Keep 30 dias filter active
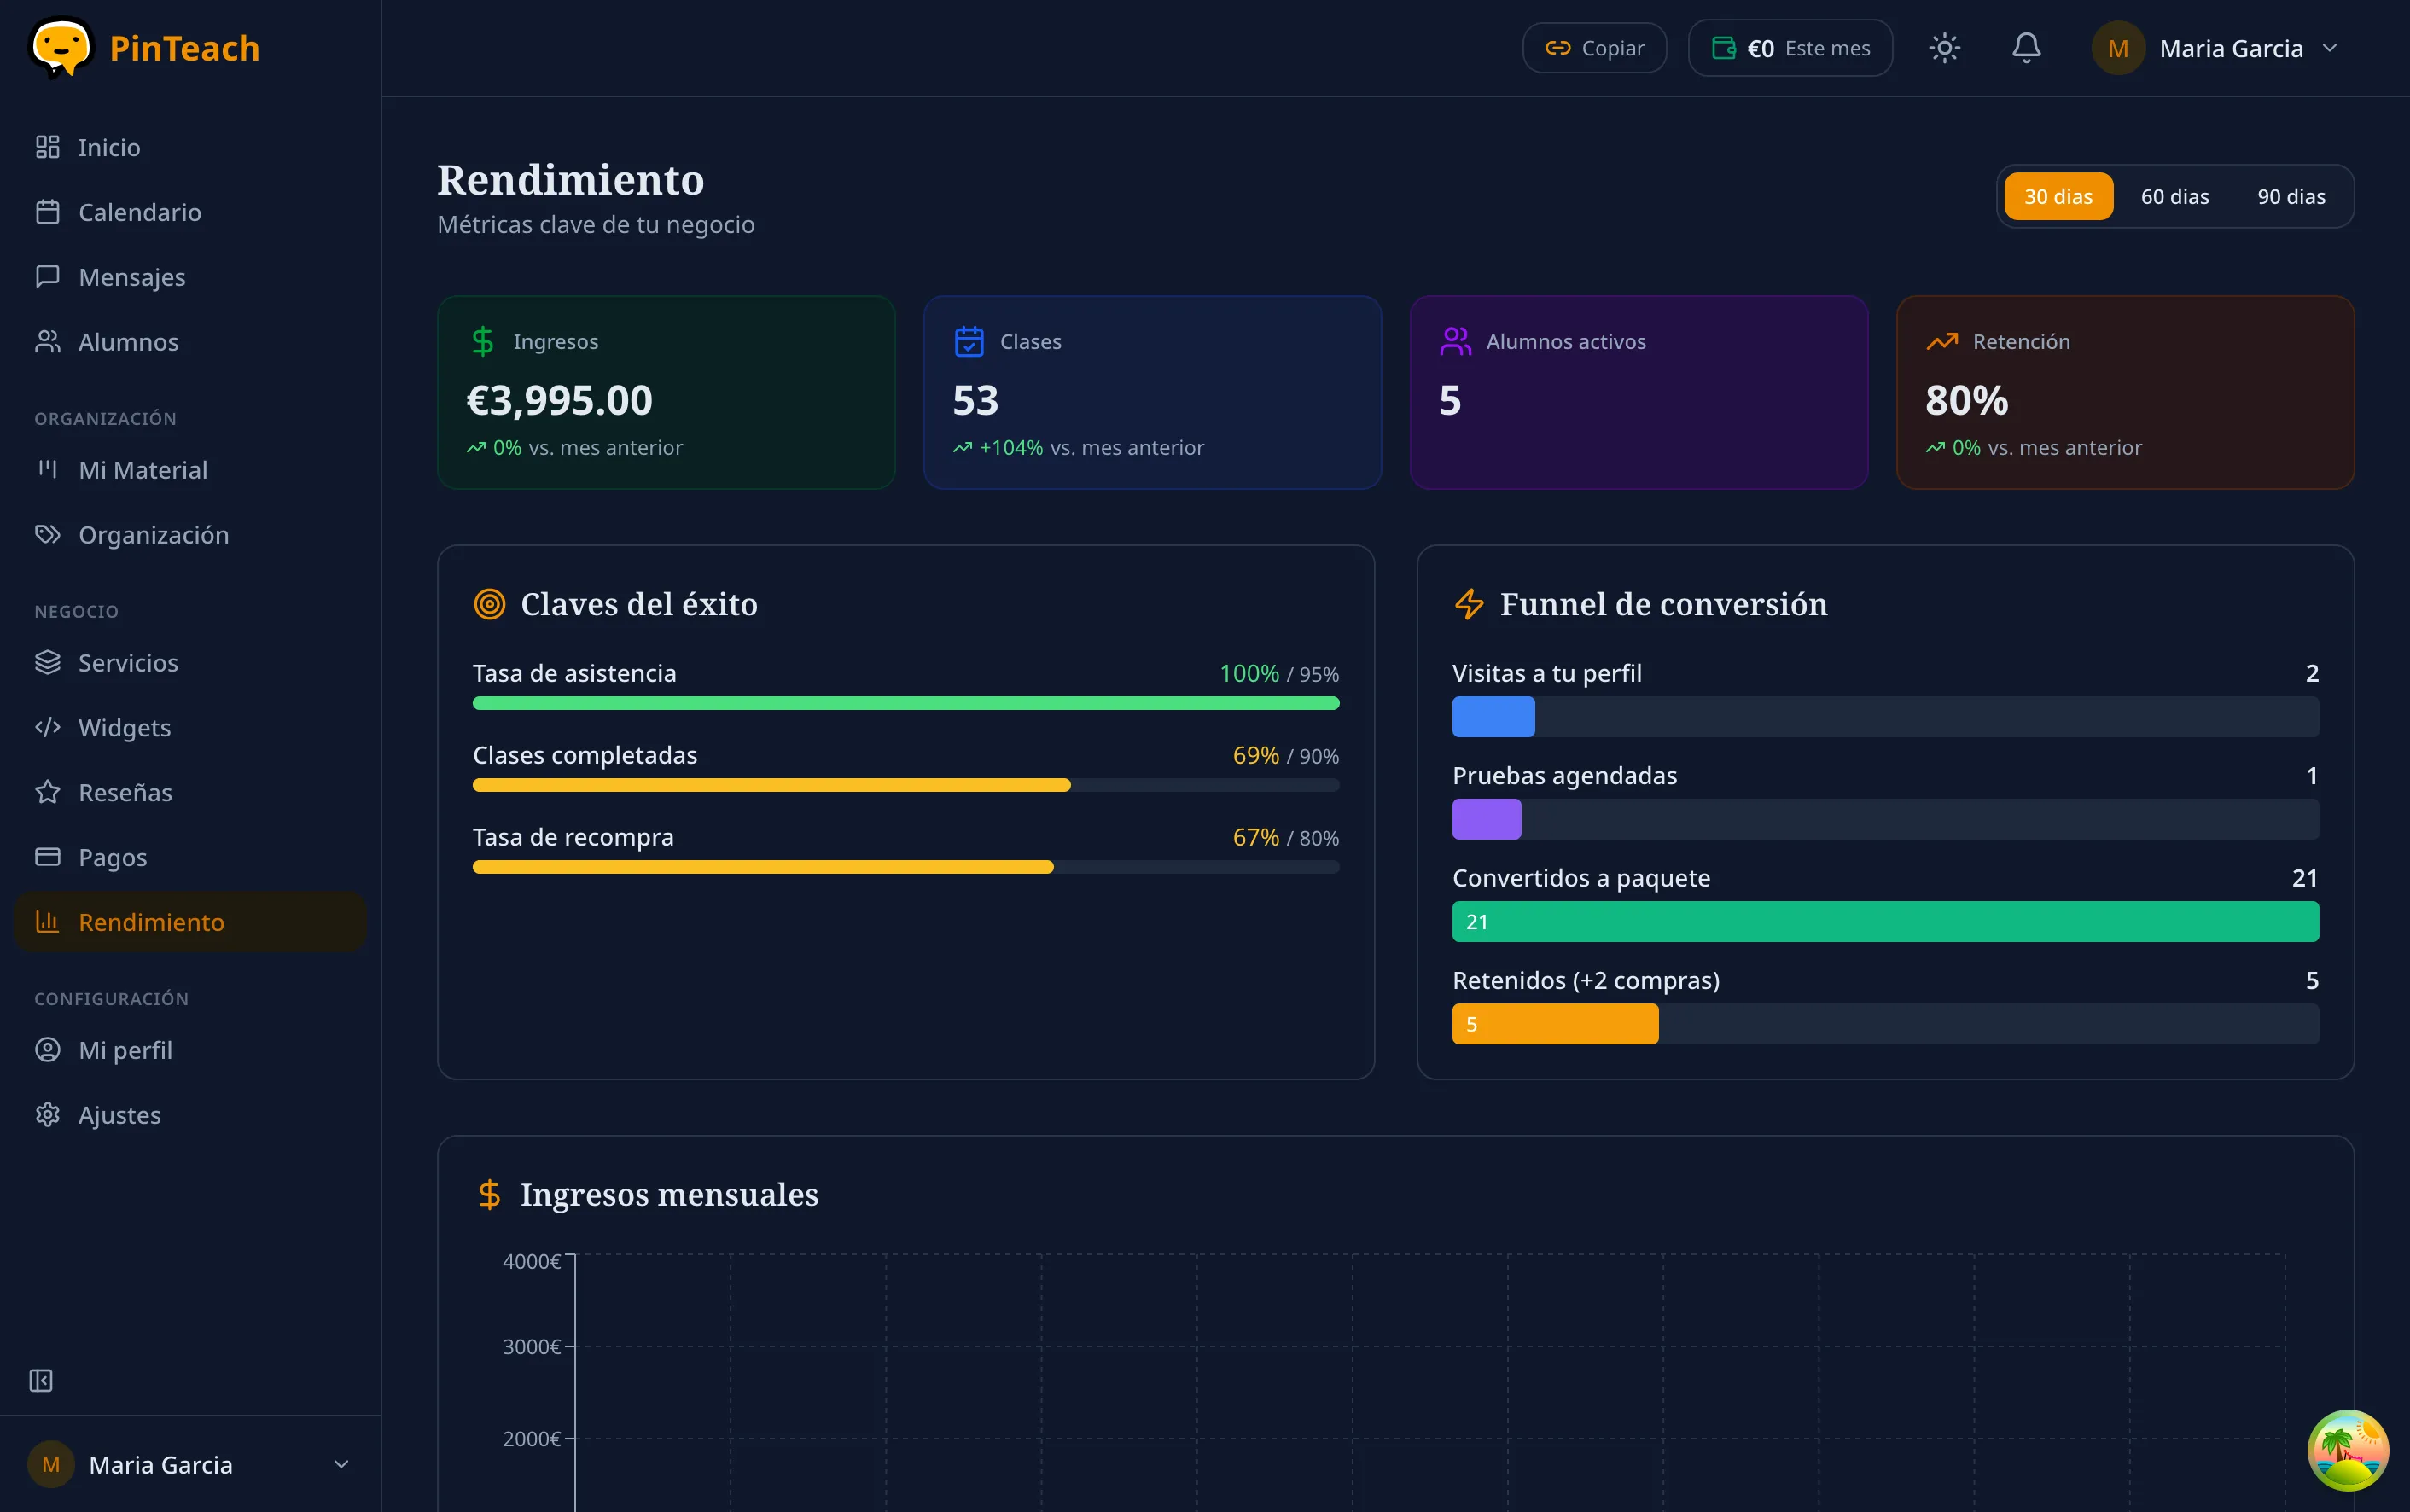 coord(2057,196)
